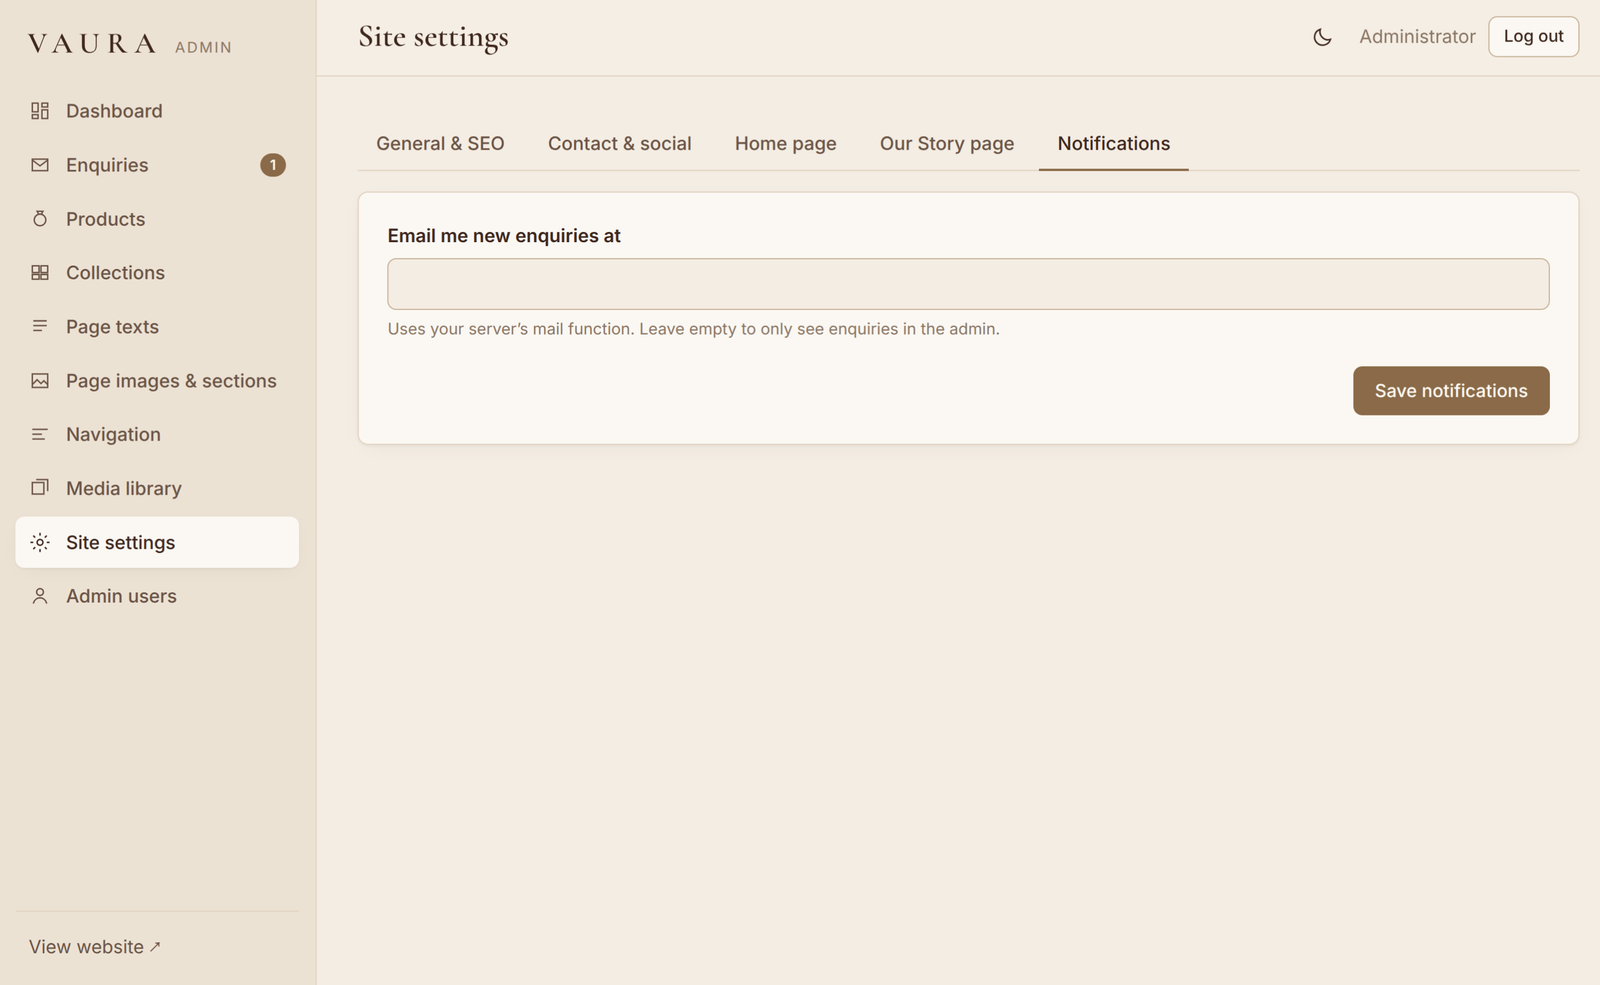Open Page texts in sidebar
The image size is (1600, 985).
157,327
